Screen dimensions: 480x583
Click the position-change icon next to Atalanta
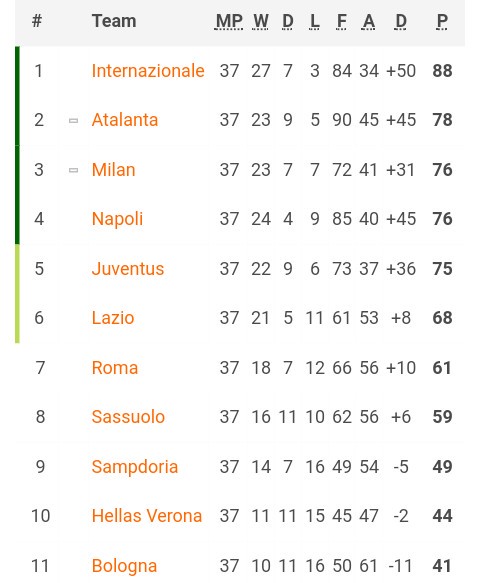point(74,120)
